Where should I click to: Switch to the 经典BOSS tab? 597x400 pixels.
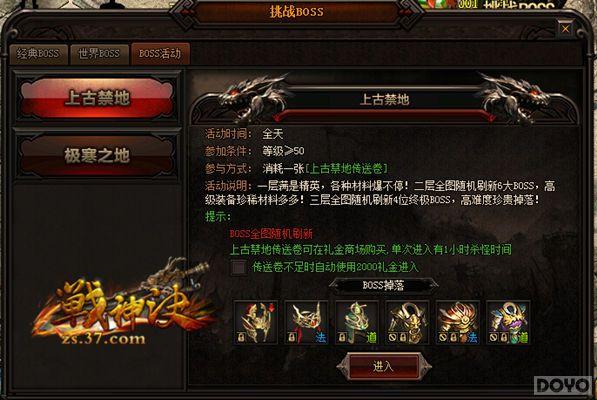click(38, 54)
